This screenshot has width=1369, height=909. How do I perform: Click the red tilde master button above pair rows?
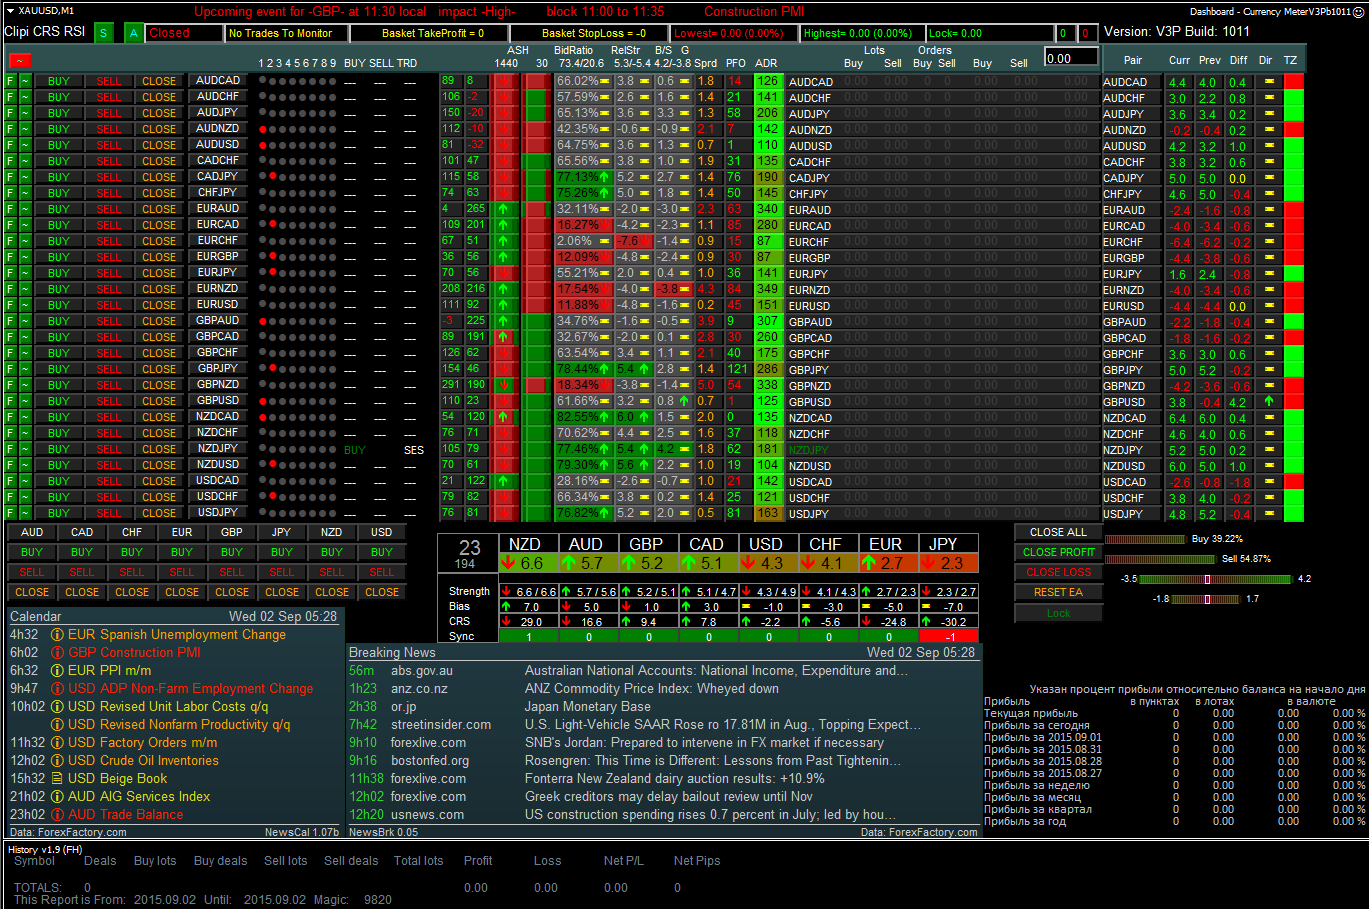[19, 61]
